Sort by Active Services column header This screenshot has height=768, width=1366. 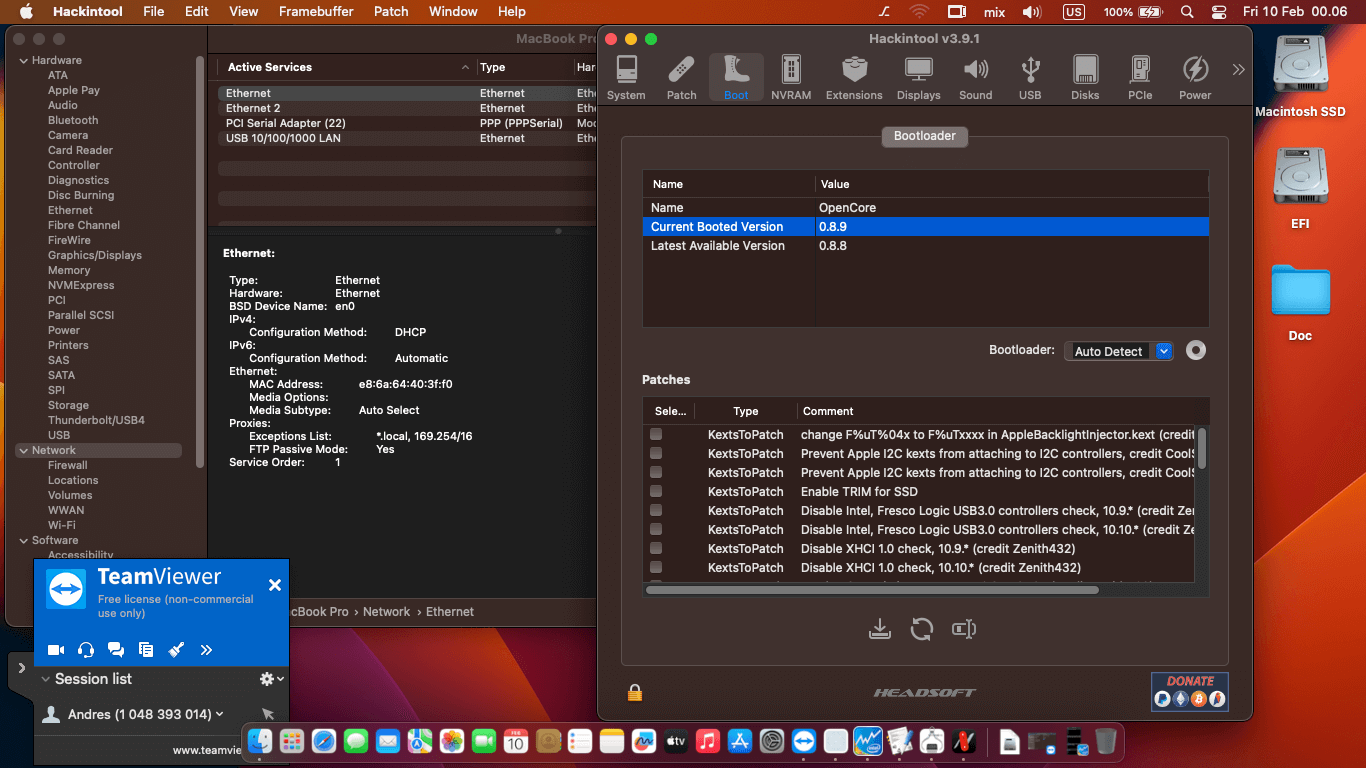(346, 67)
